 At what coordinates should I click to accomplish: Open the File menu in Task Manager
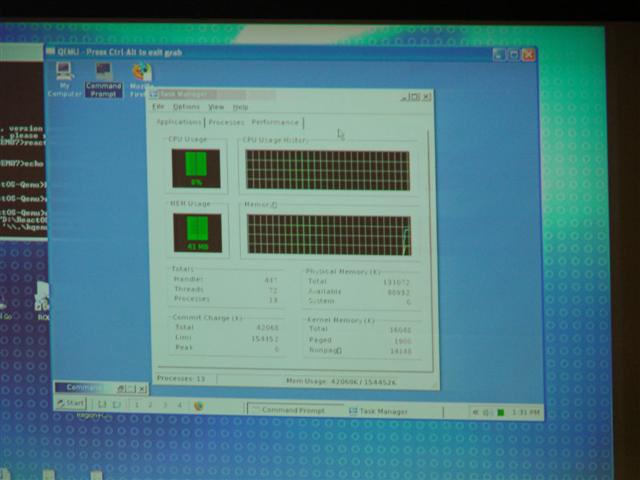(158, 107)
